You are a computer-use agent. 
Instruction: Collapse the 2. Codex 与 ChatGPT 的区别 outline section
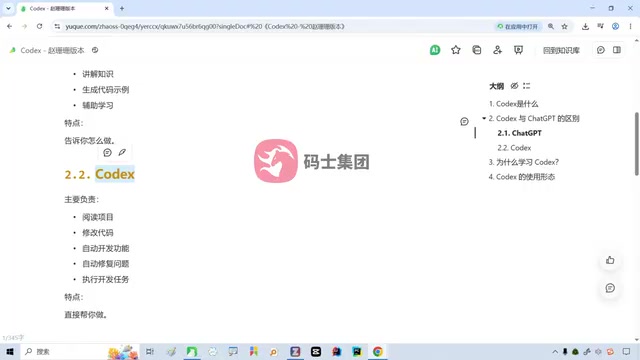(484, 118)
